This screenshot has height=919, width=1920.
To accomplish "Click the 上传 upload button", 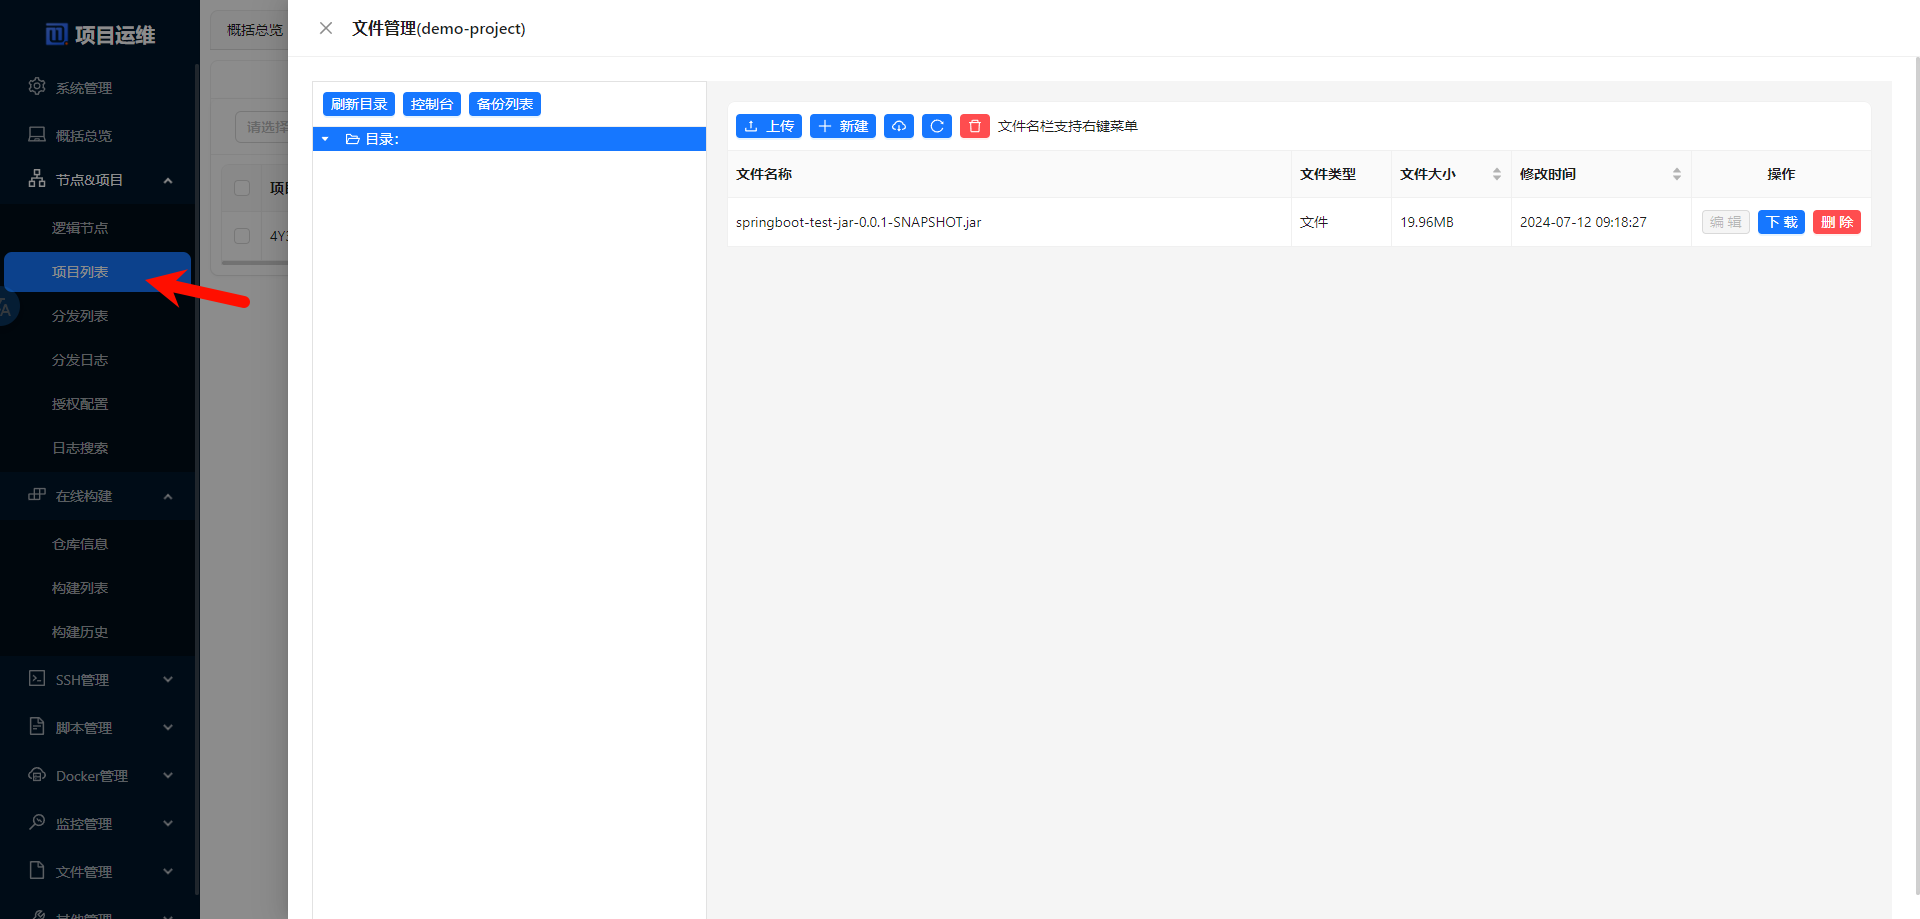I will (x=768, y=126).
